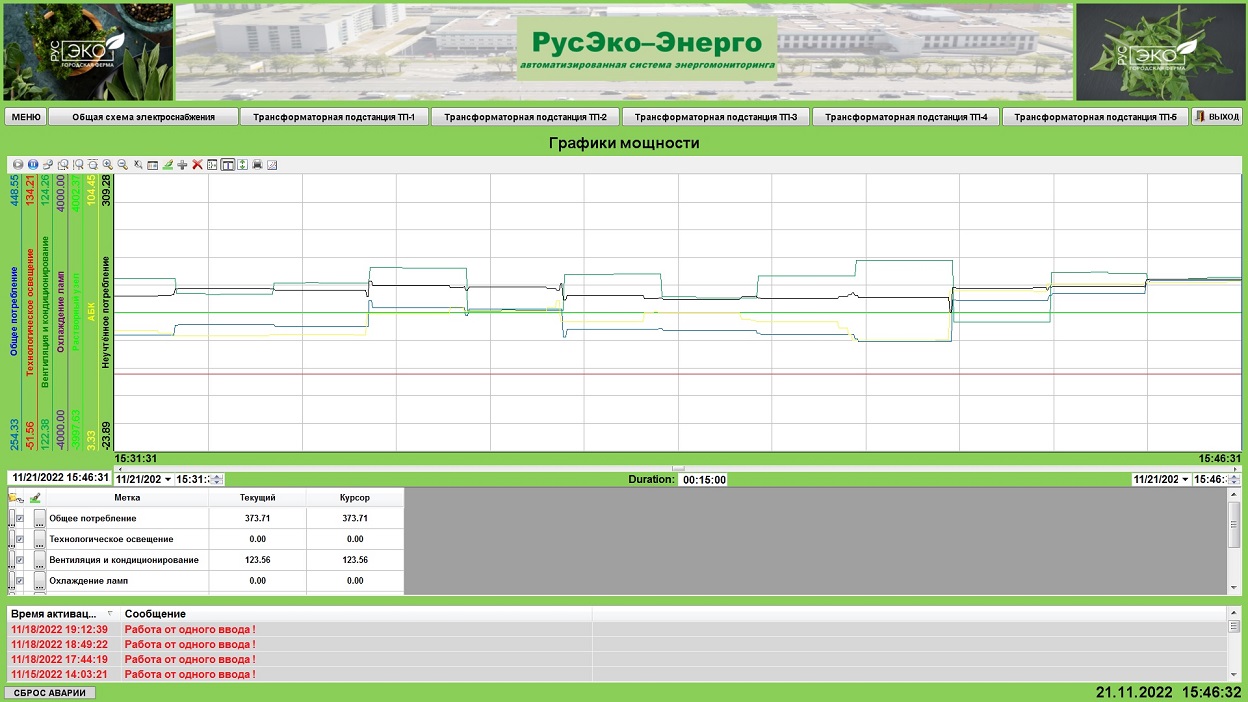Open pen options for Охлаждение ламп row

[x=40, y=580]
